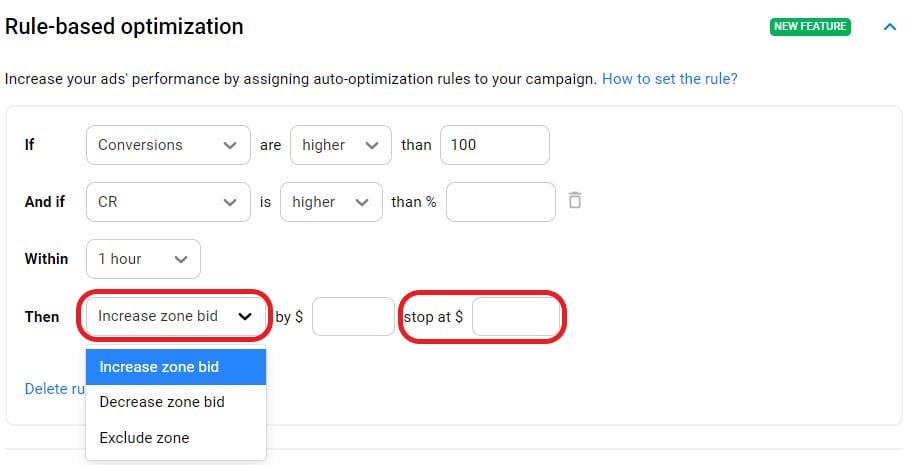913x465 pixels.
Task: Open the first 'higher' comparison dropdown
Action: tap(340, 145)
